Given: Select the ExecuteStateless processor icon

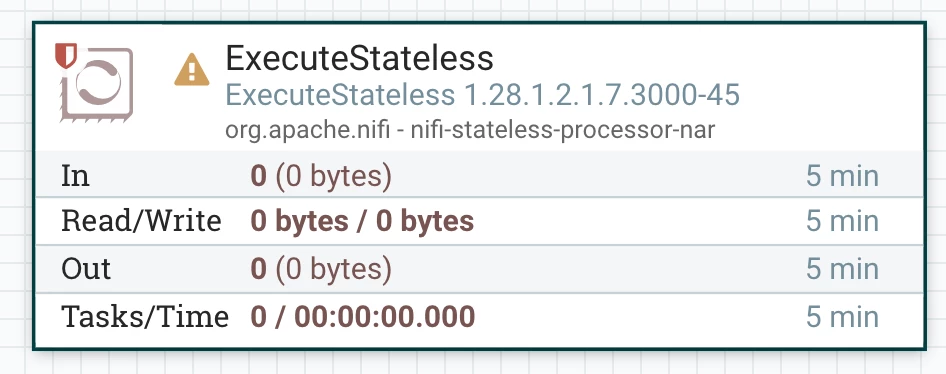Looking at the screenshot, I should click(97, 84).
